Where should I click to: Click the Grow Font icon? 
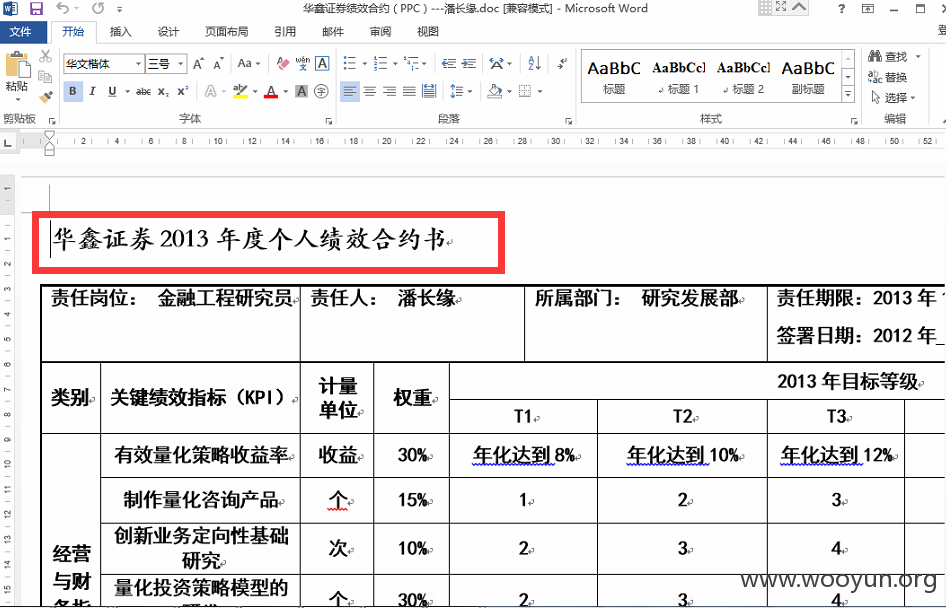198,63
